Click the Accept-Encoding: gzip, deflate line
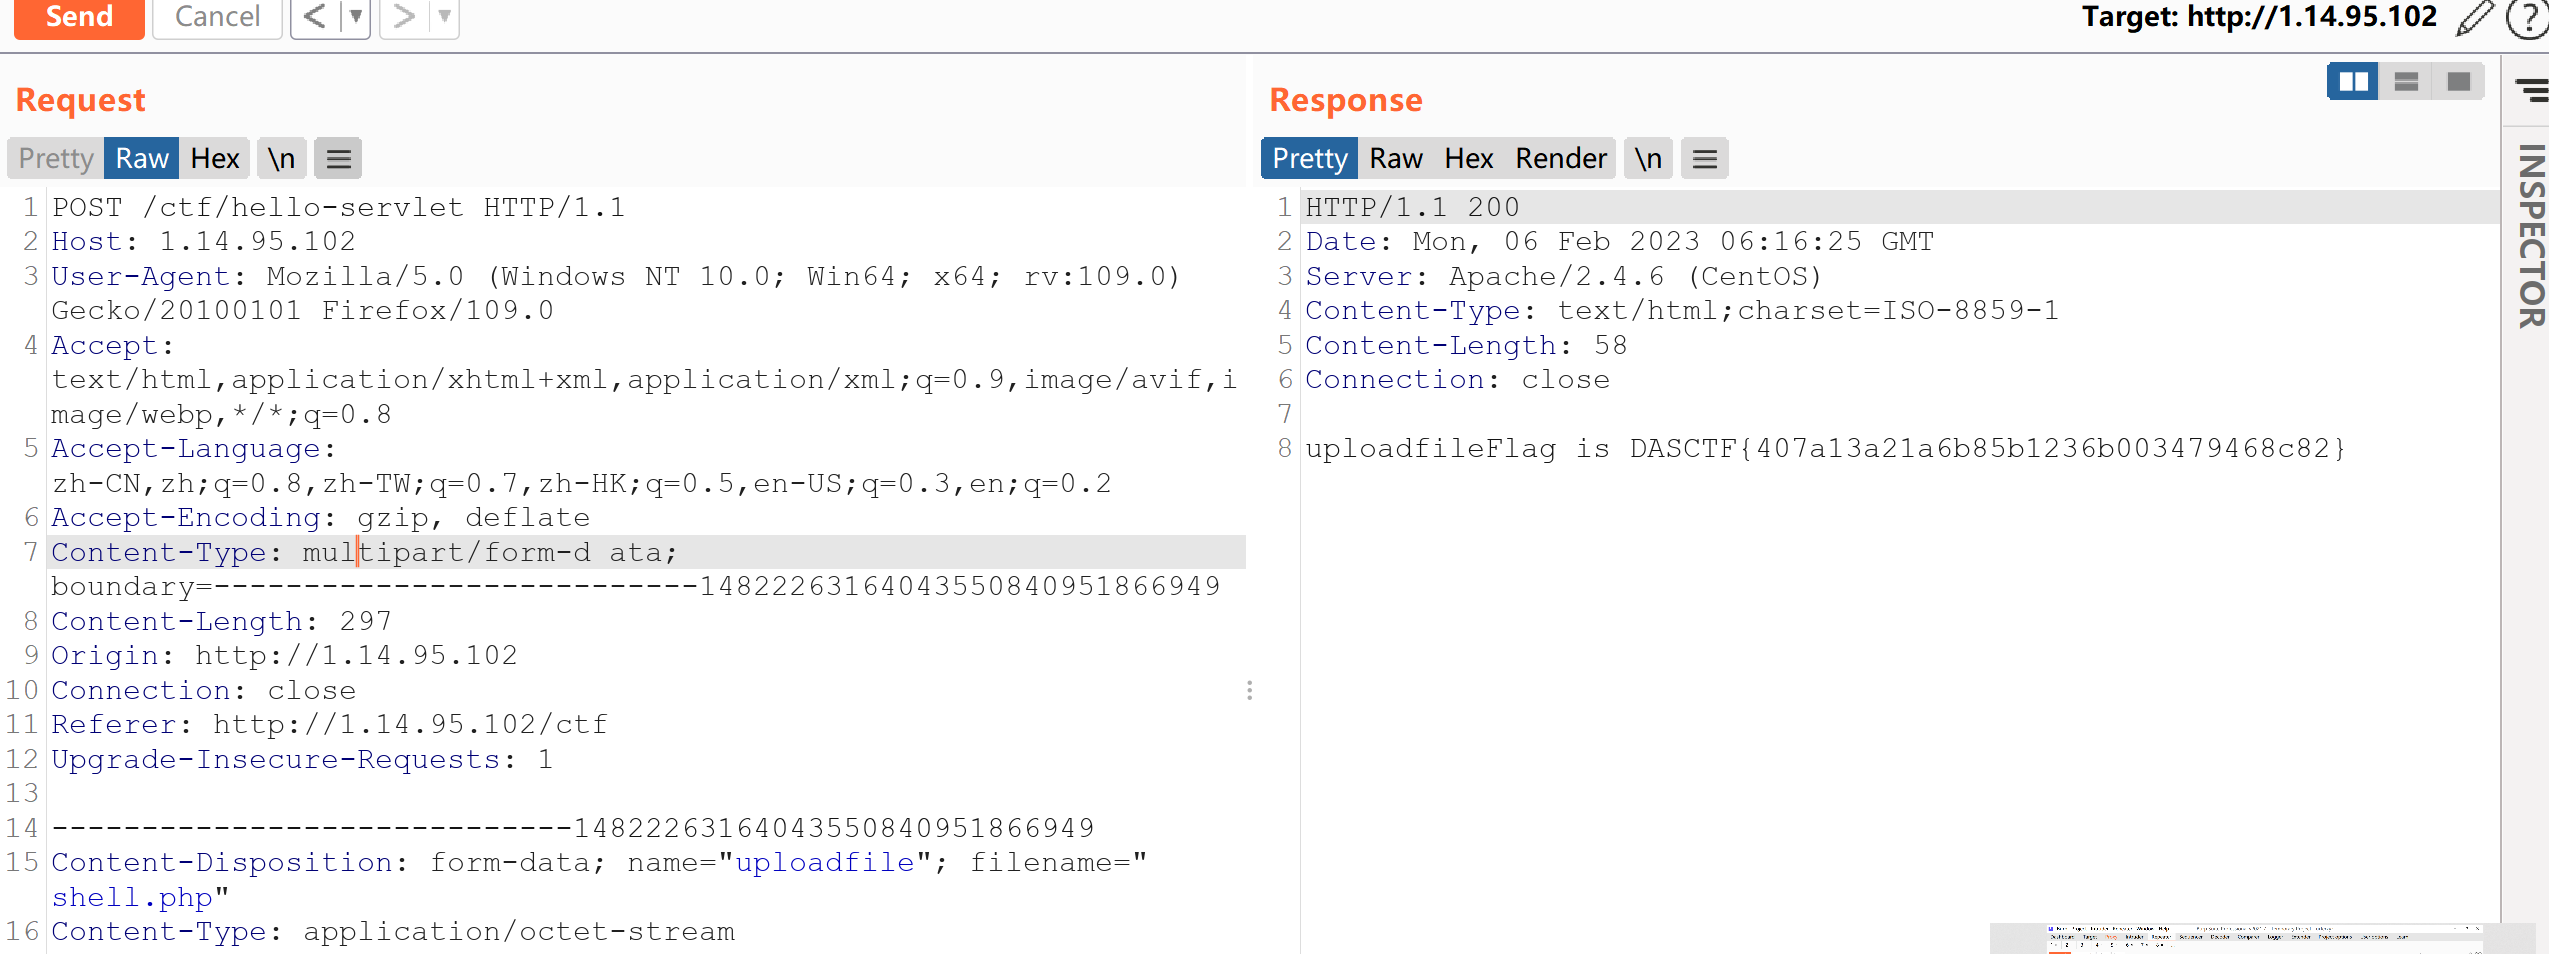The image size is (2549, 954). 320,517
